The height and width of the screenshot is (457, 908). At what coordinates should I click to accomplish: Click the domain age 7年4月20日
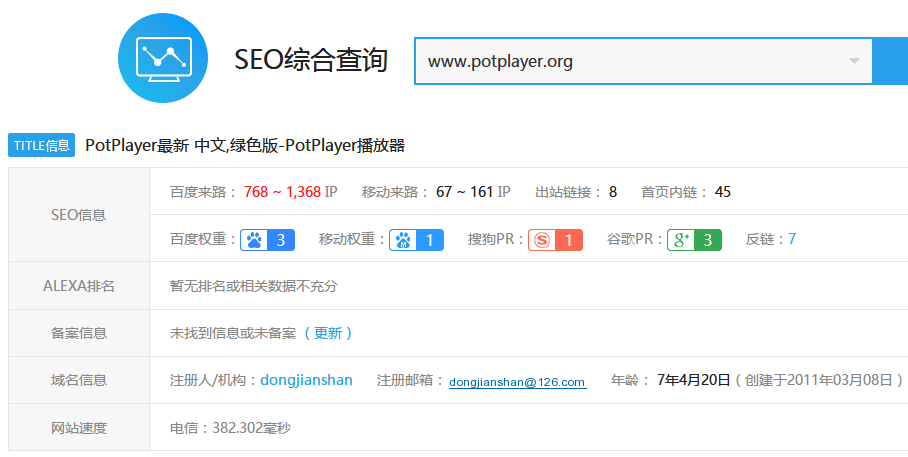694,380
